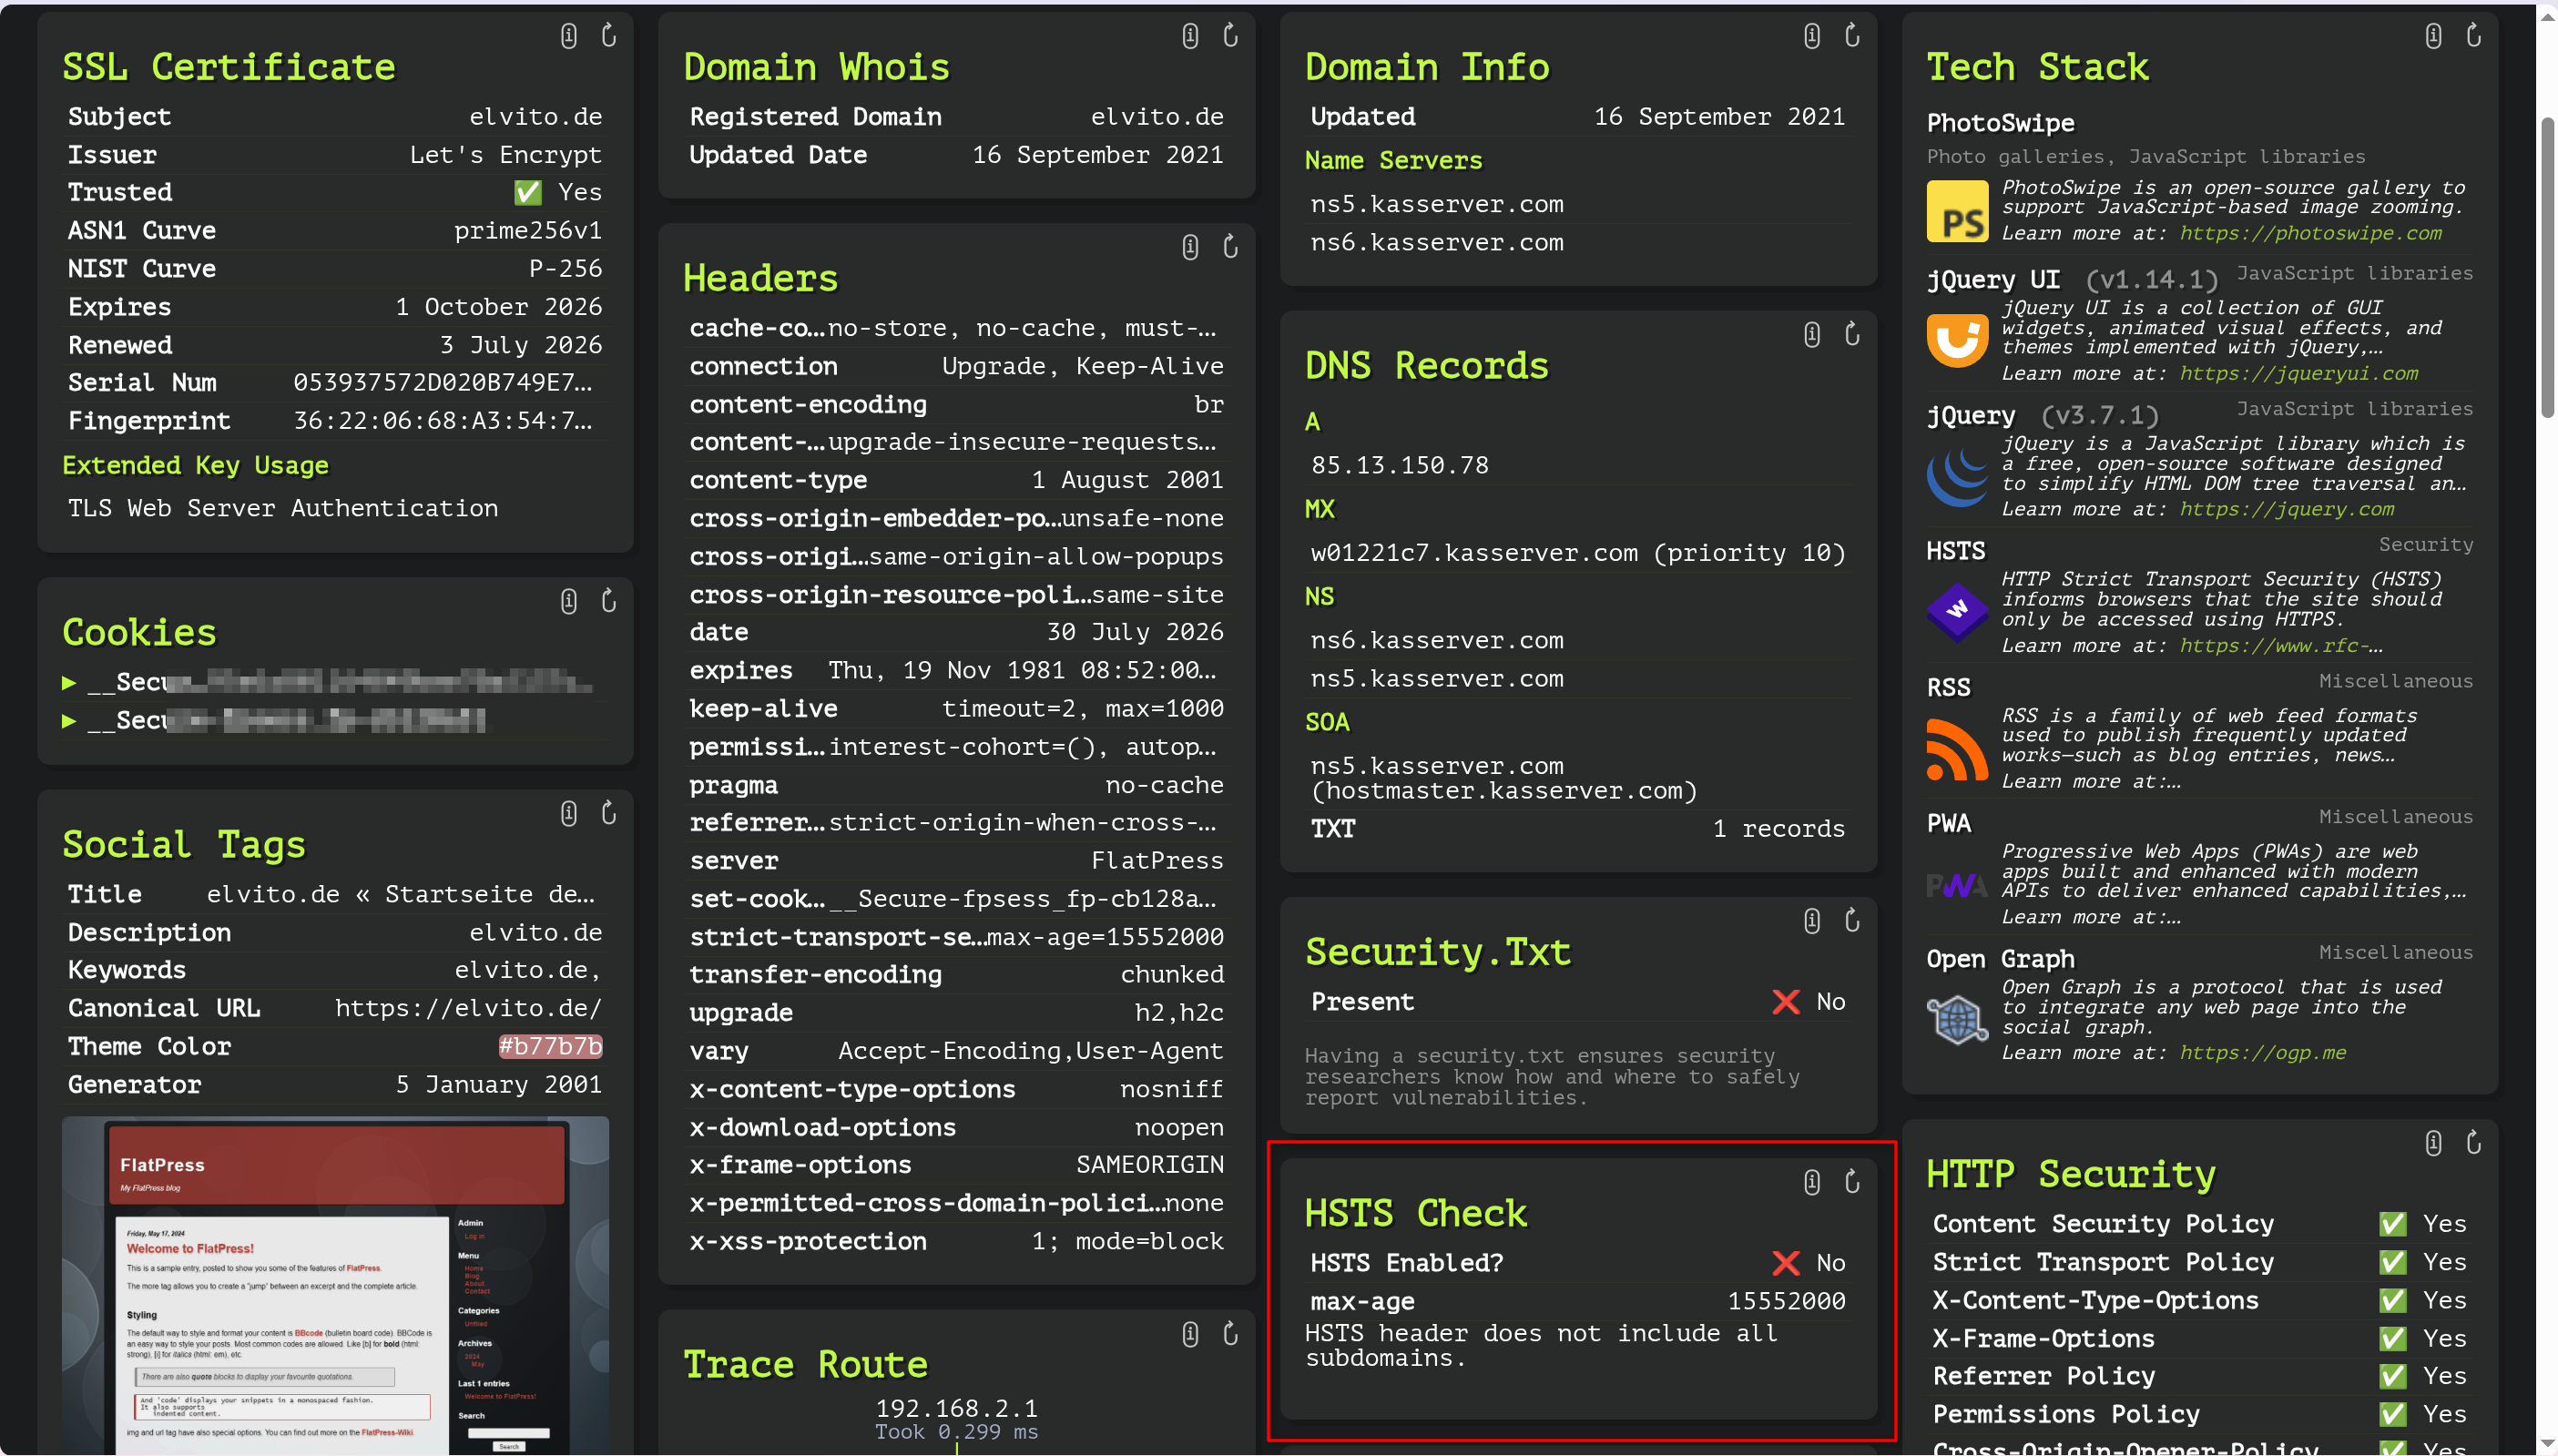
Task: Click the TXT "1 records" row
Action: [x=1578, y=829]
